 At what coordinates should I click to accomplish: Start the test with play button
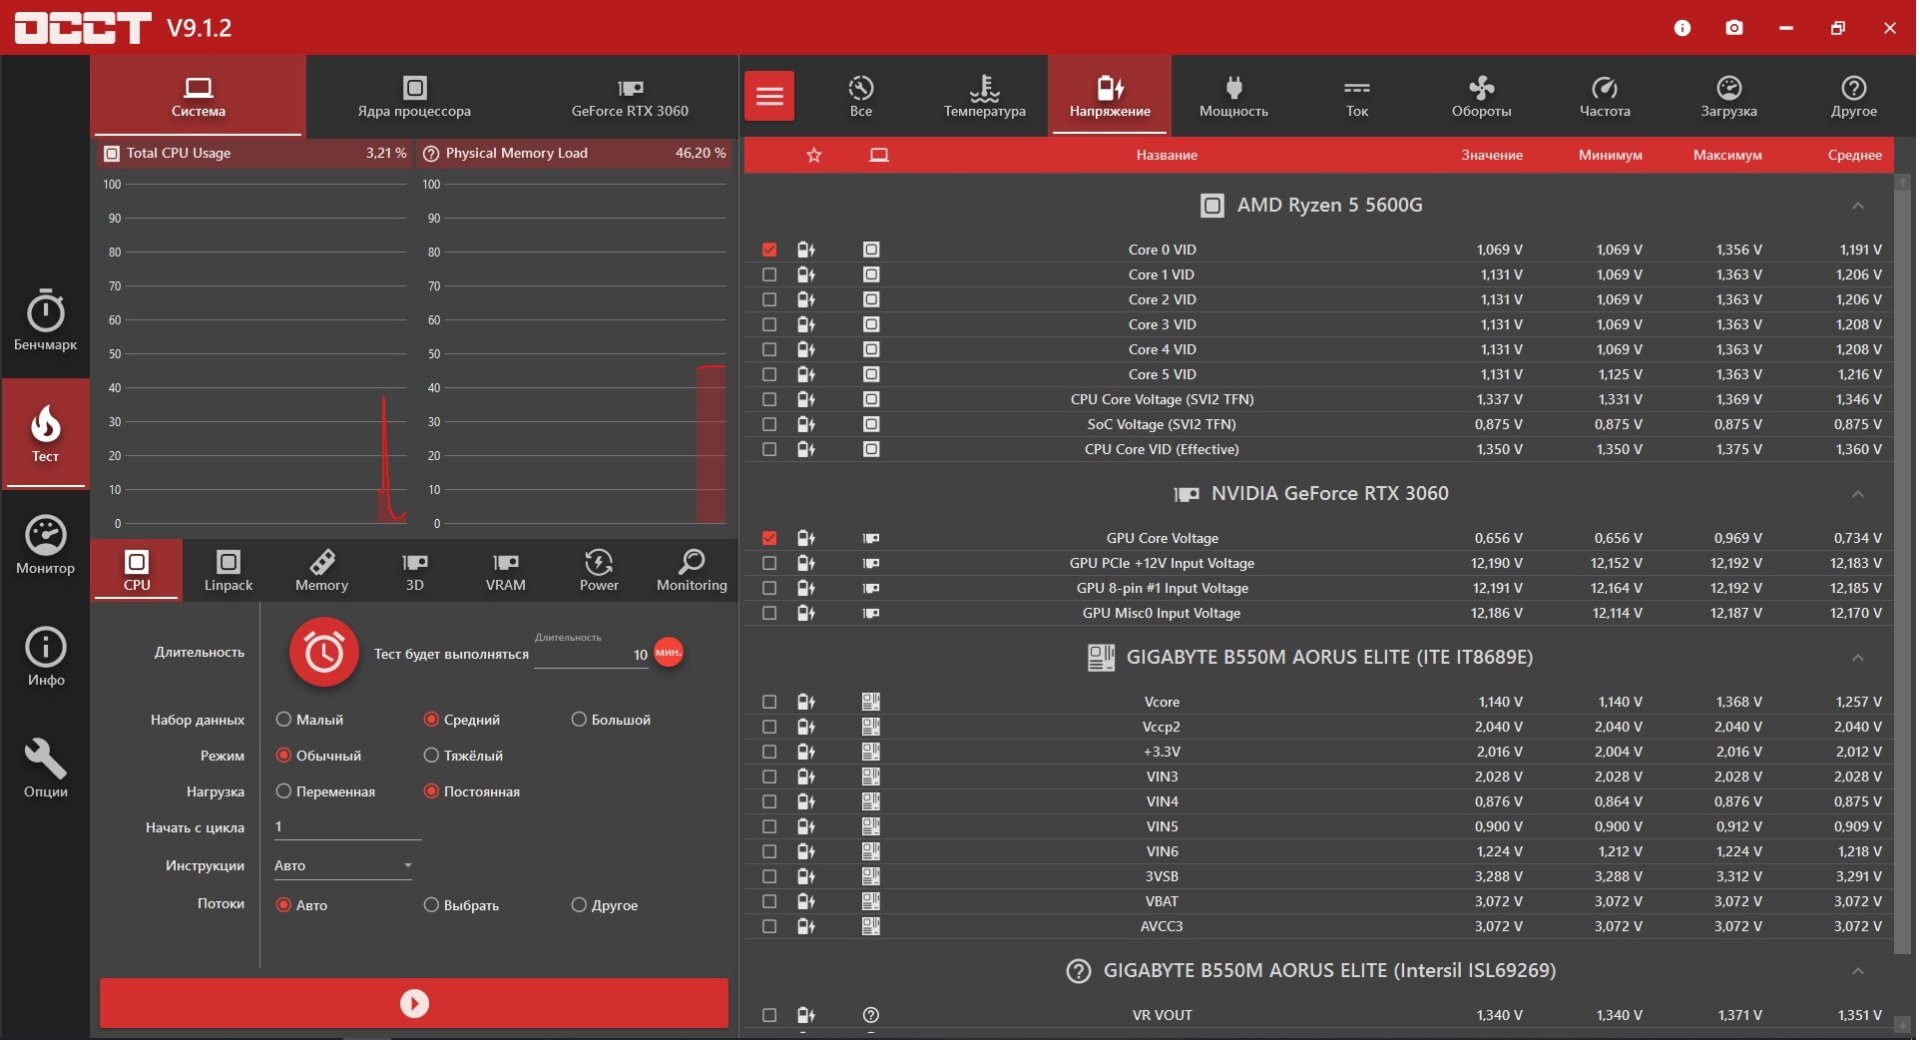pos(414,1003)
